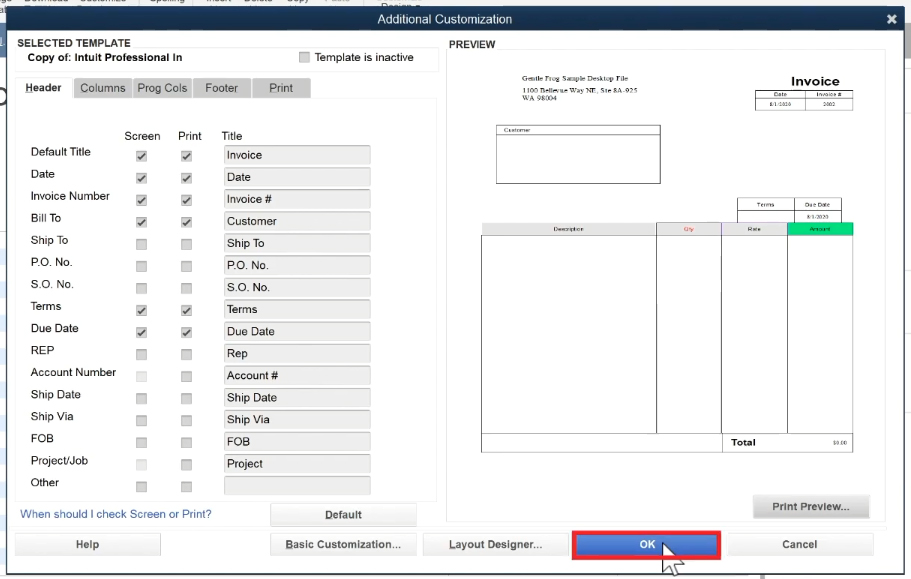Click the Account # title field
This screenshot has height=579, width=911.
(297, 376)
